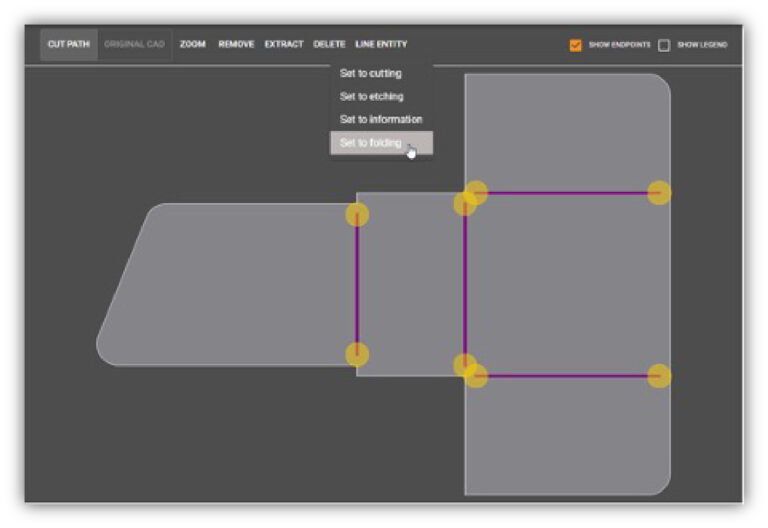The width and height of the screenshot is (768, 528).
Task: Select the leftmost vertical purple fold line
Action: tap(357, 285)
